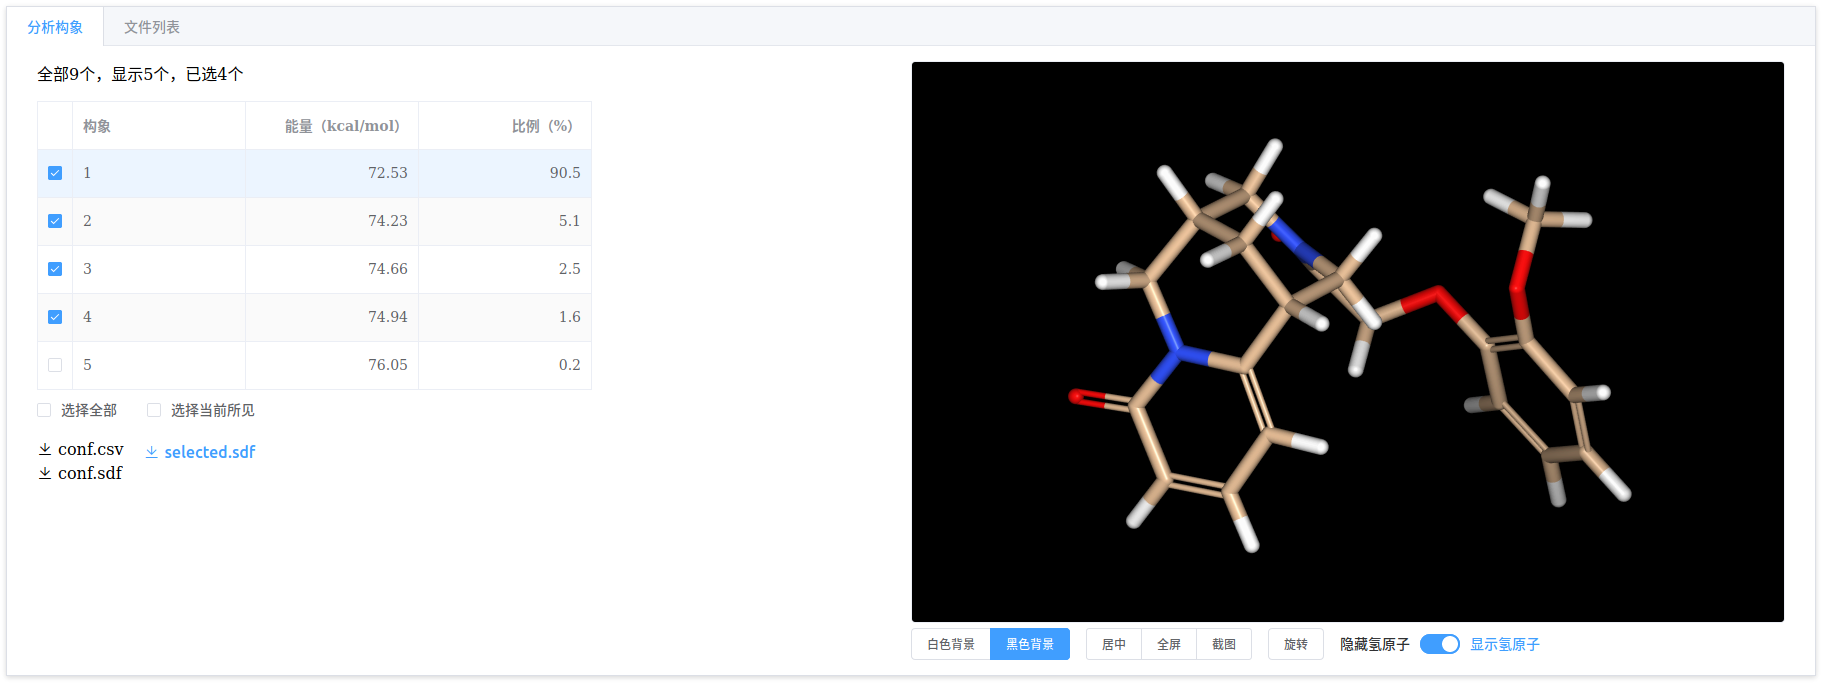Set viewer to 白色背景

(950, 644)
